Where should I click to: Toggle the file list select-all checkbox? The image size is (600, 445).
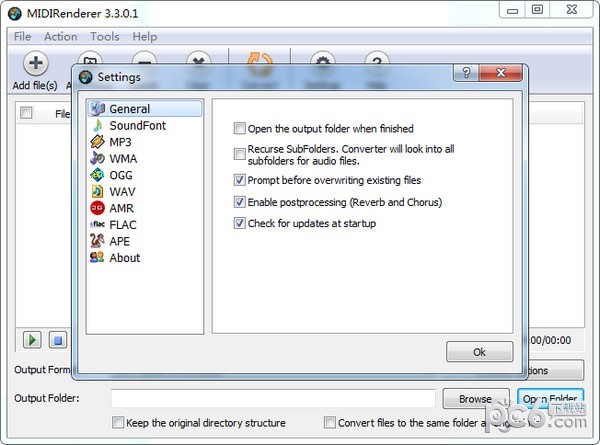point(26,113)
